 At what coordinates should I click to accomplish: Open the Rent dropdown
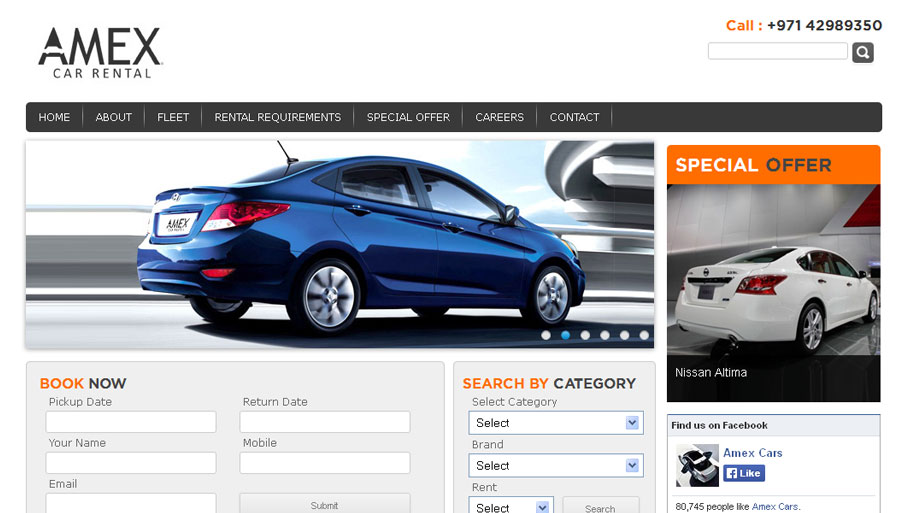pos(511,505)
